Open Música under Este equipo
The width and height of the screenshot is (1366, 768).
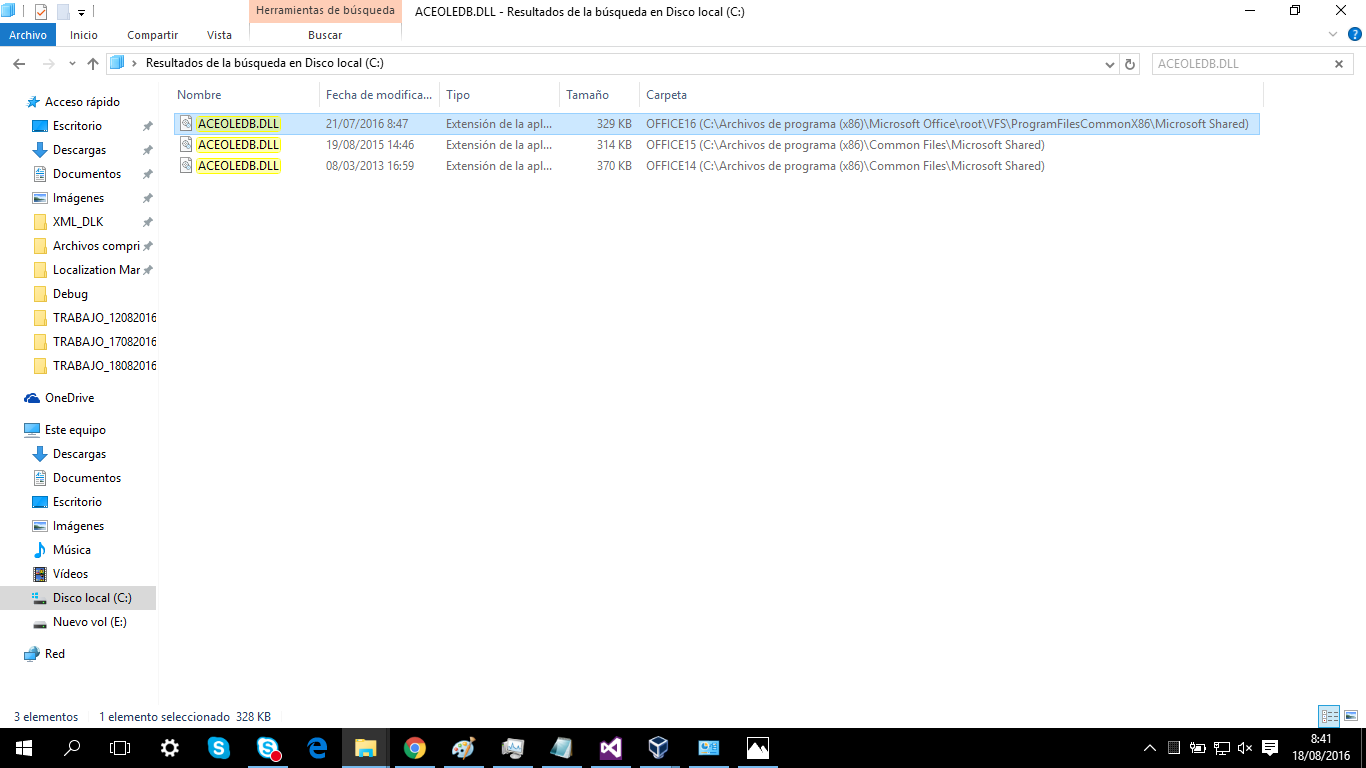71,550
